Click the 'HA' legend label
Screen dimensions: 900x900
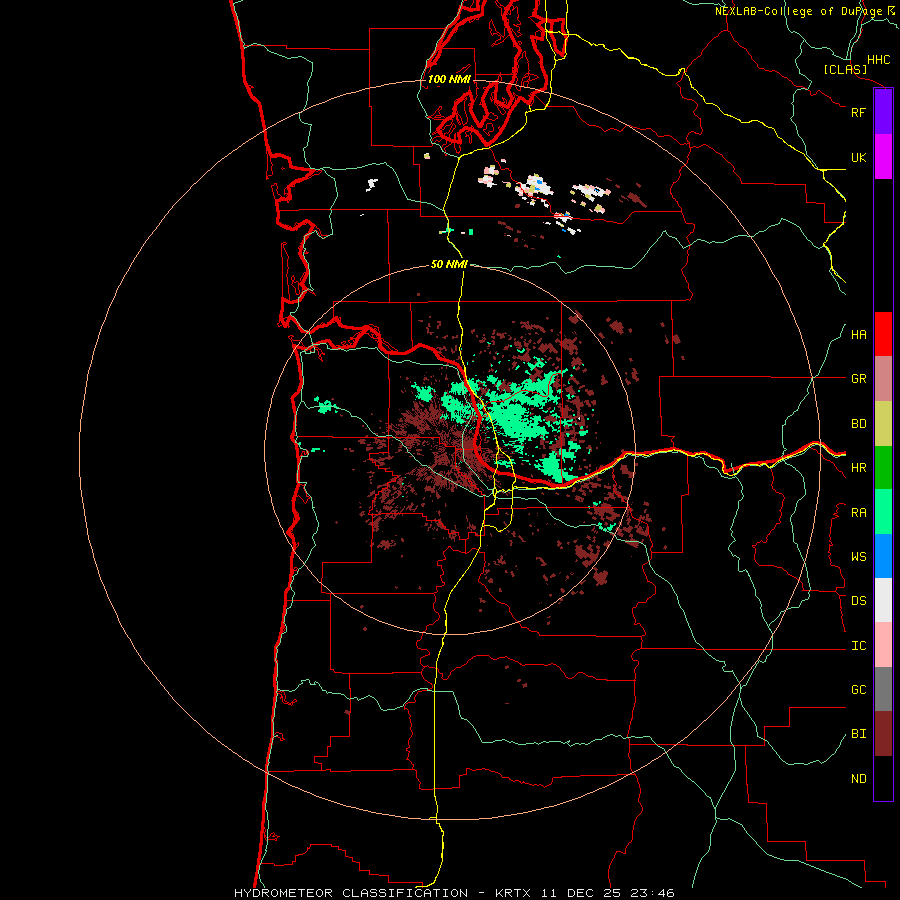(858, 335)
